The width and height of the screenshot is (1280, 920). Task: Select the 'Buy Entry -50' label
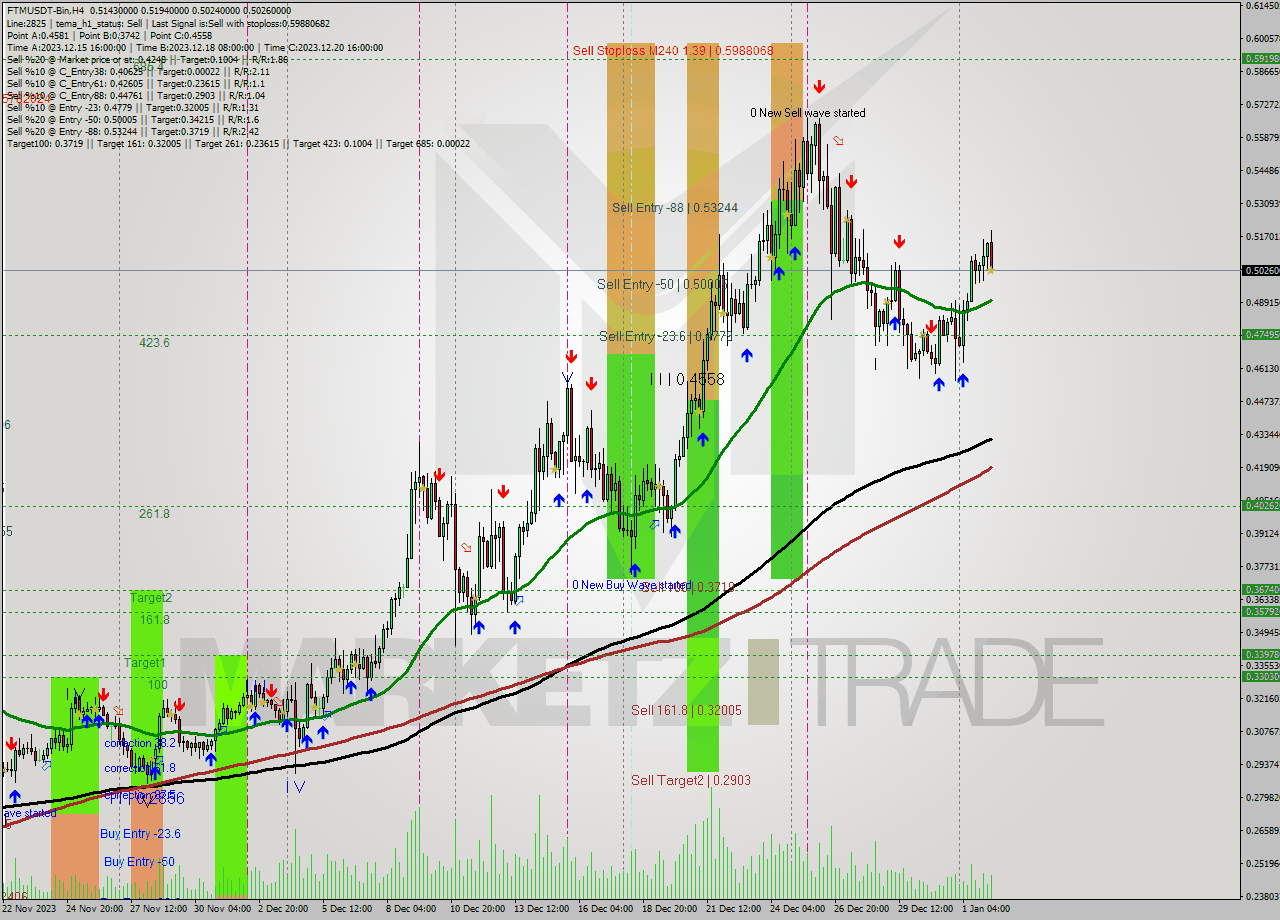pyautogui.click(x=139, y=861)
